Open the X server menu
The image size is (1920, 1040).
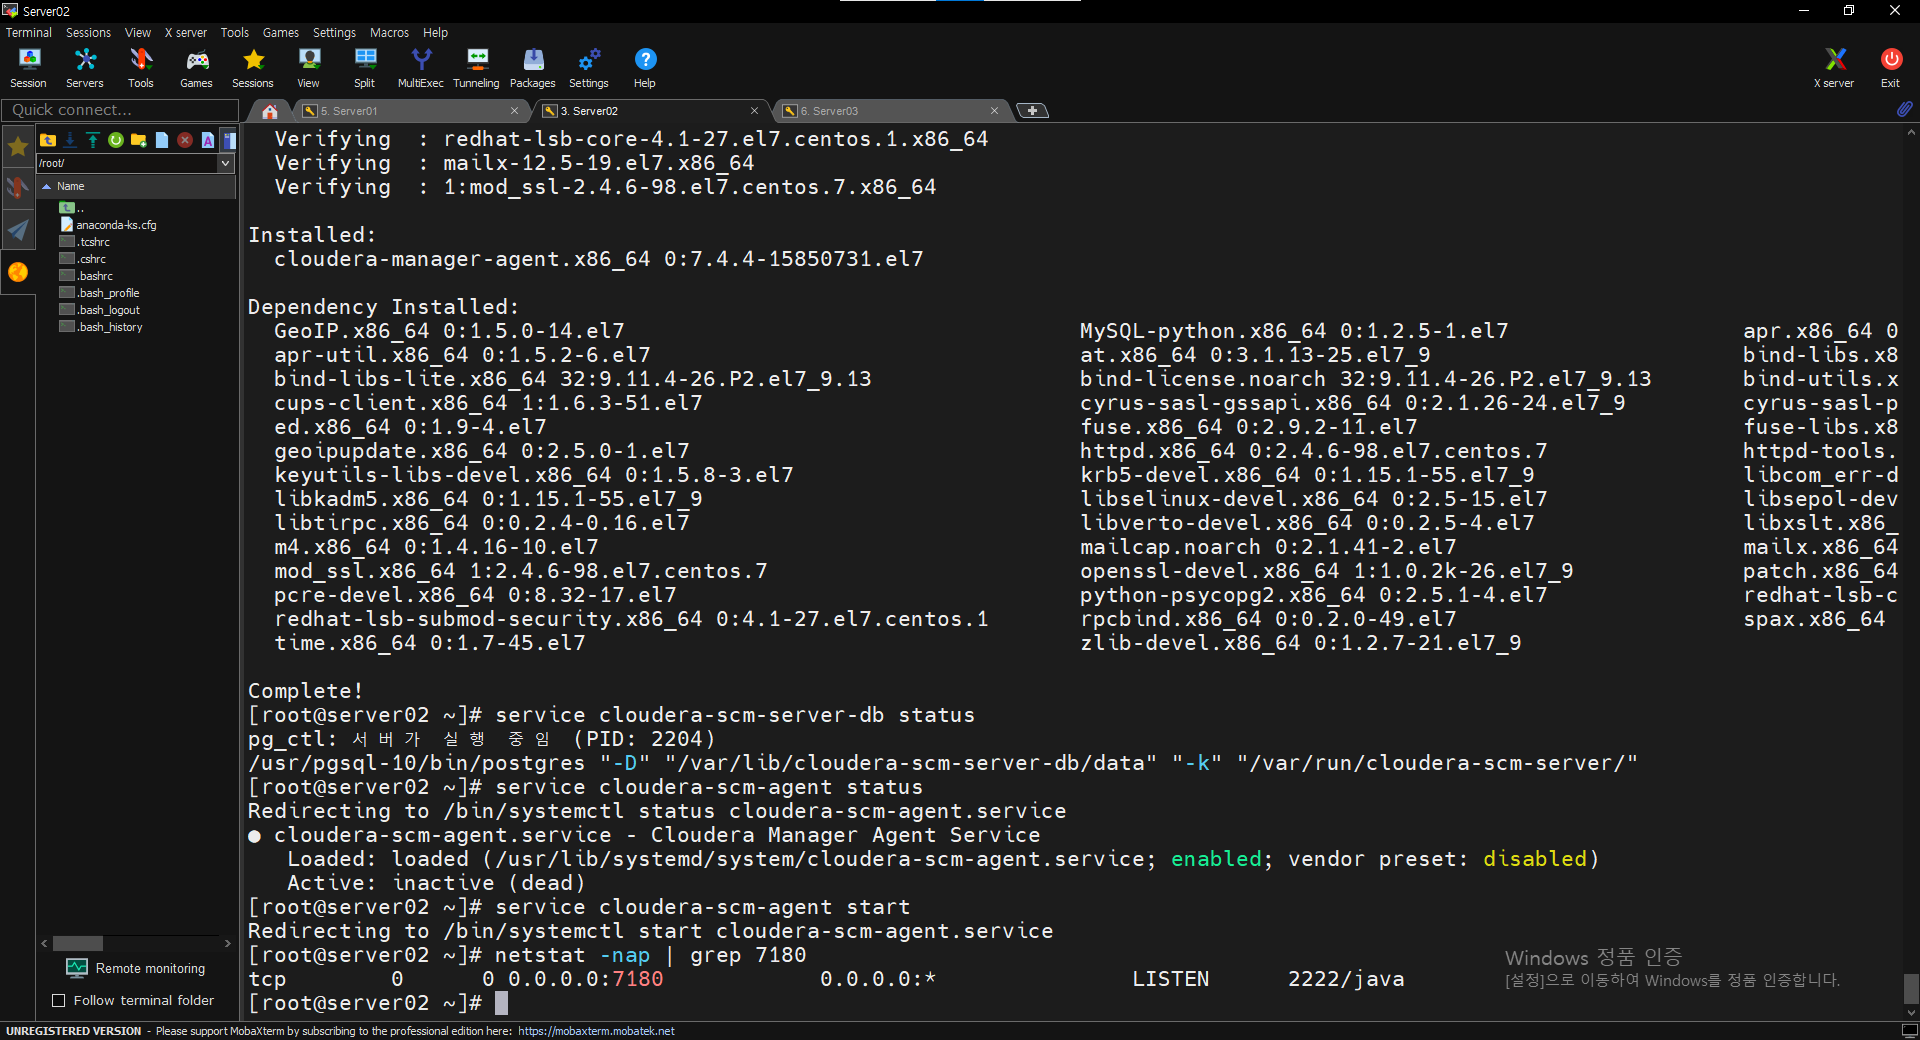(x=186, y=32)
